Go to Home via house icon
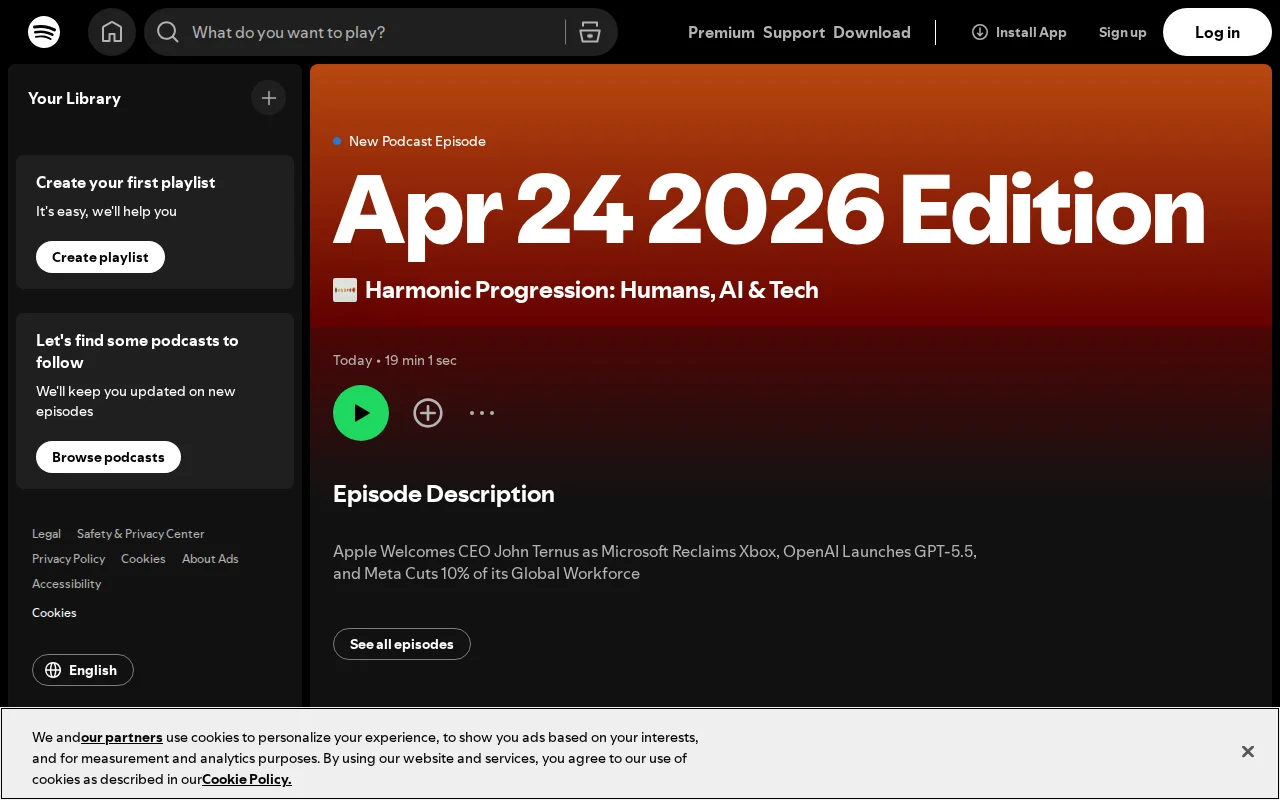The height and width of the screenshot is (800, 1280). coord(112,32)
